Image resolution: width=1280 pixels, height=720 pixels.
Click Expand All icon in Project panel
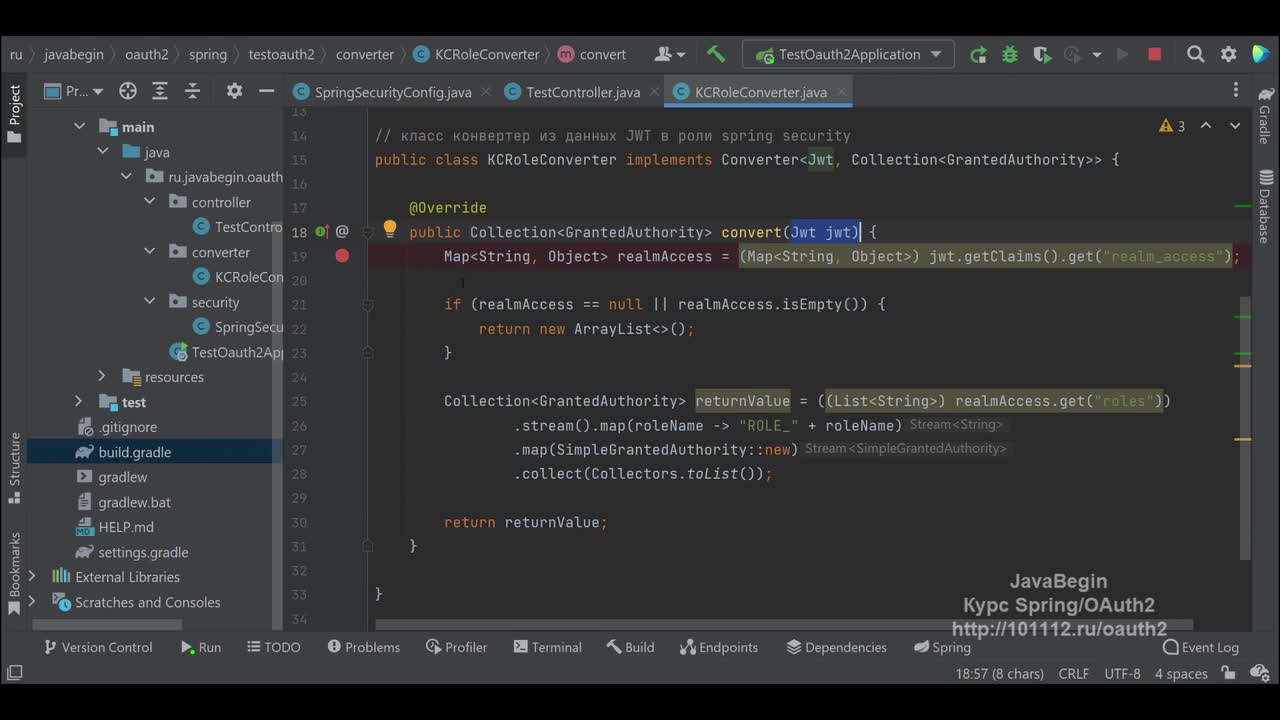point(160,91)
